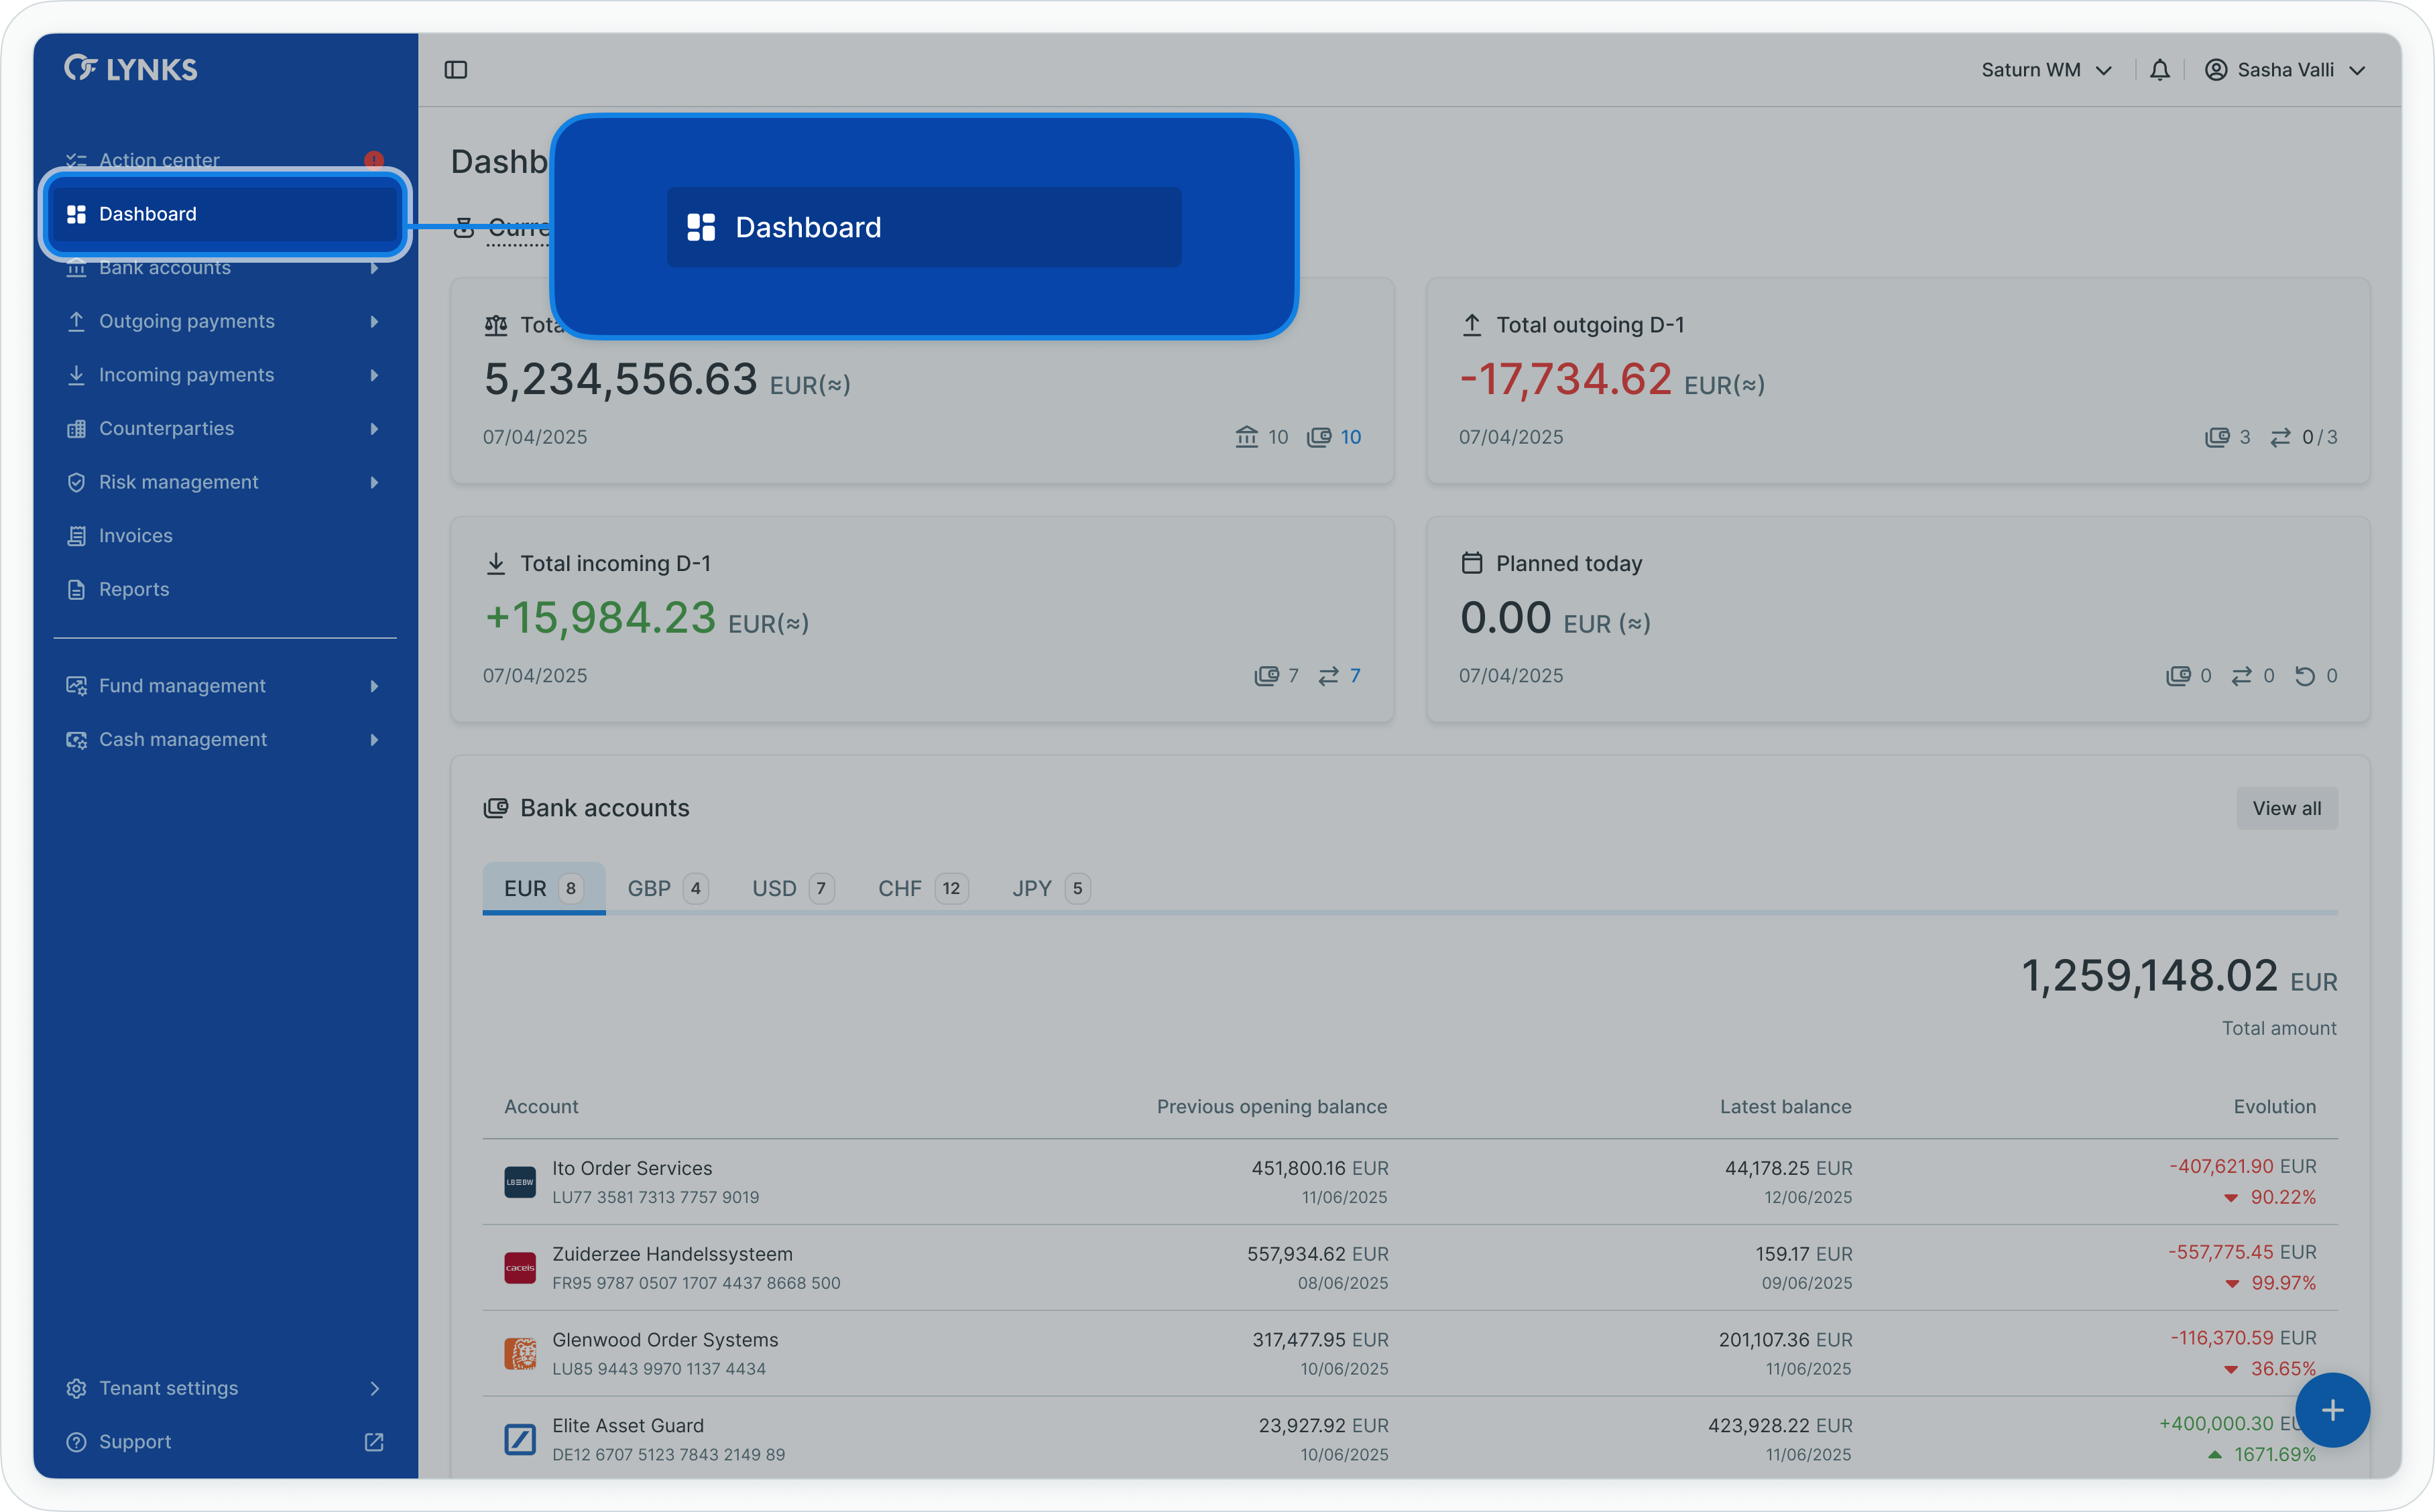Open the Saturn WM tenant dropdown
Image resolution: width=2435 pixels, height=1512 pixels.
point(2046,70)
